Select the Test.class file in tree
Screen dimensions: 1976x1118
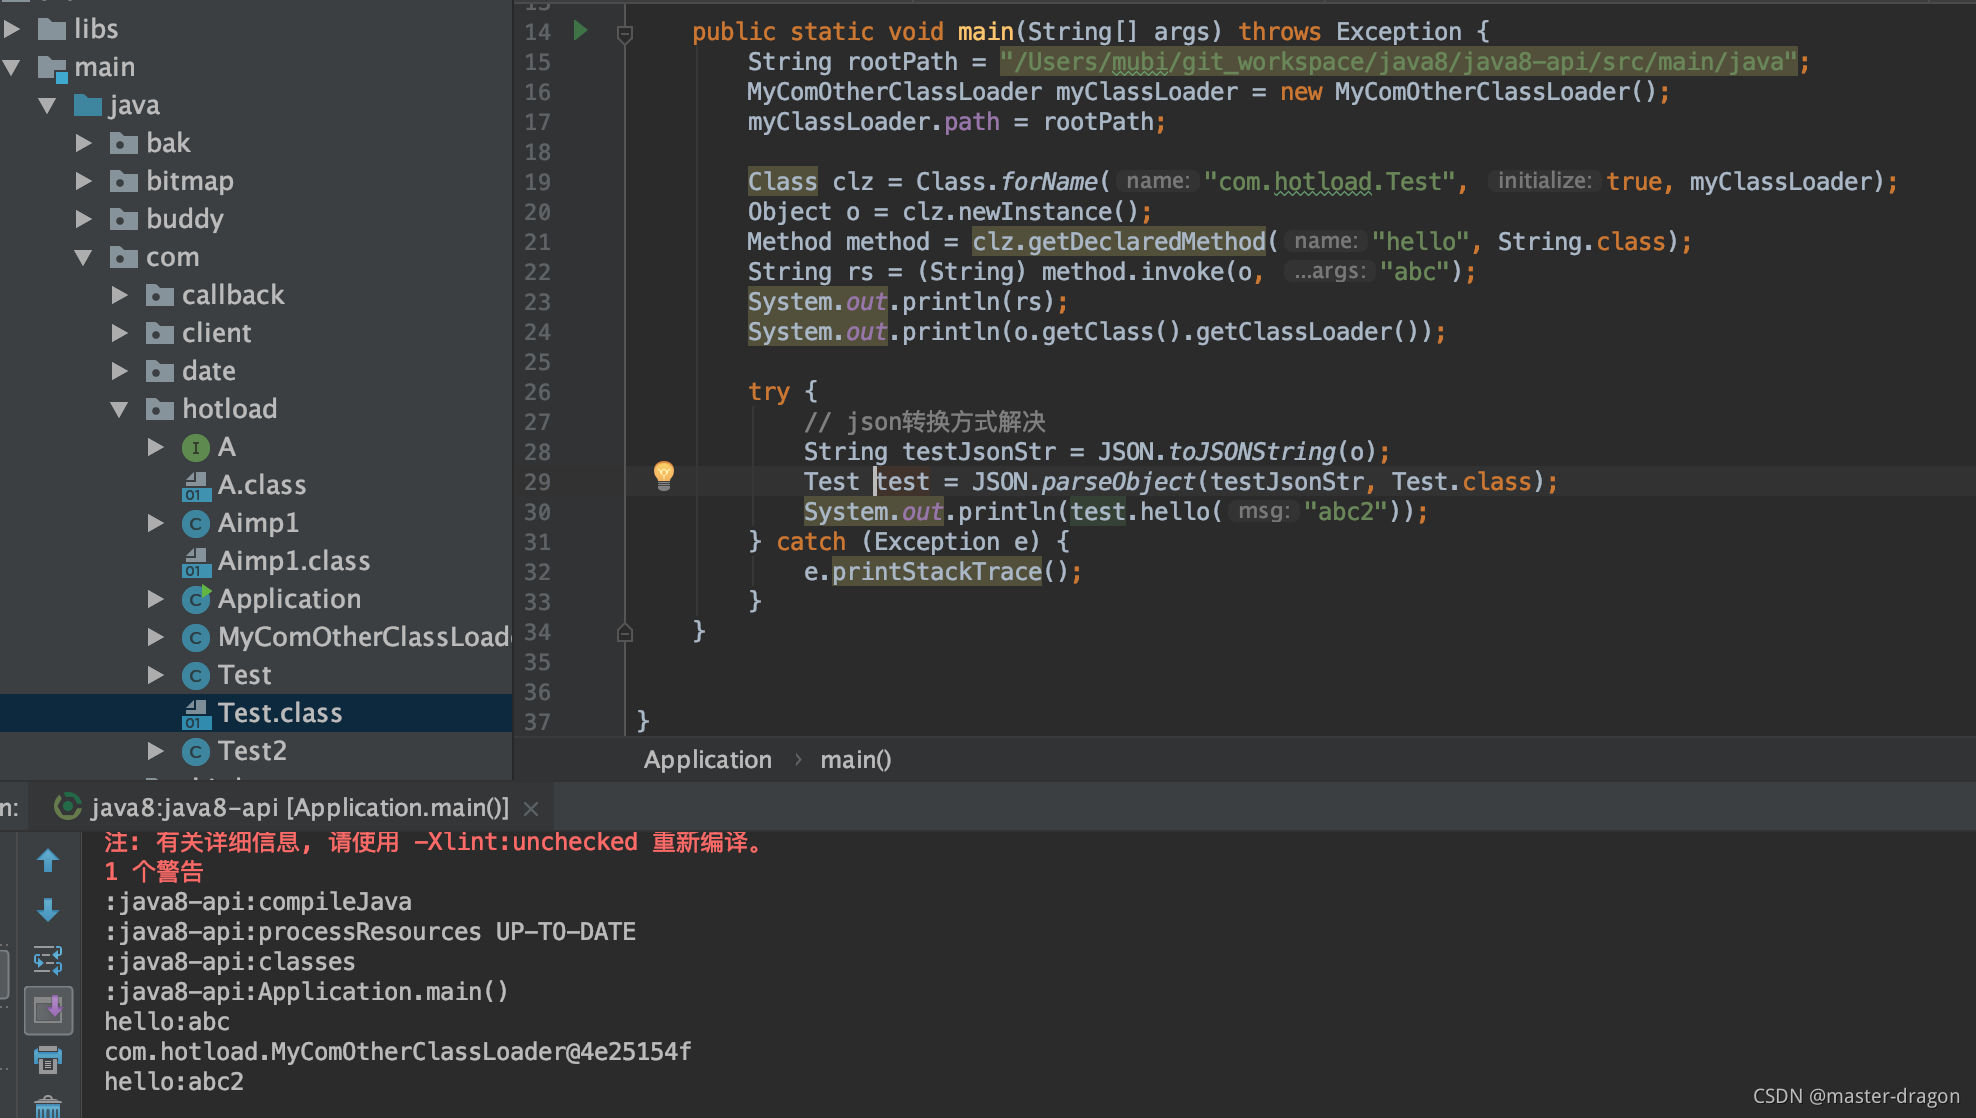[x=256, y=713]
